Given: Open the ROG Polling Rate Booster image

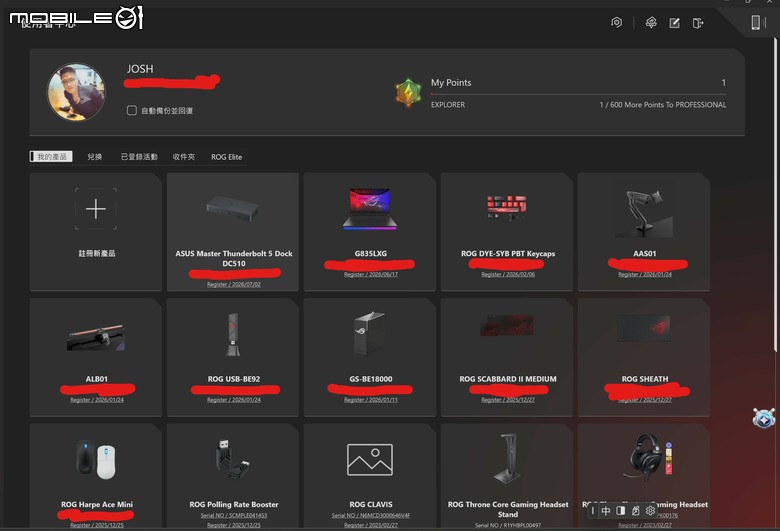Looking at the screenshot, I should point(232,459).
